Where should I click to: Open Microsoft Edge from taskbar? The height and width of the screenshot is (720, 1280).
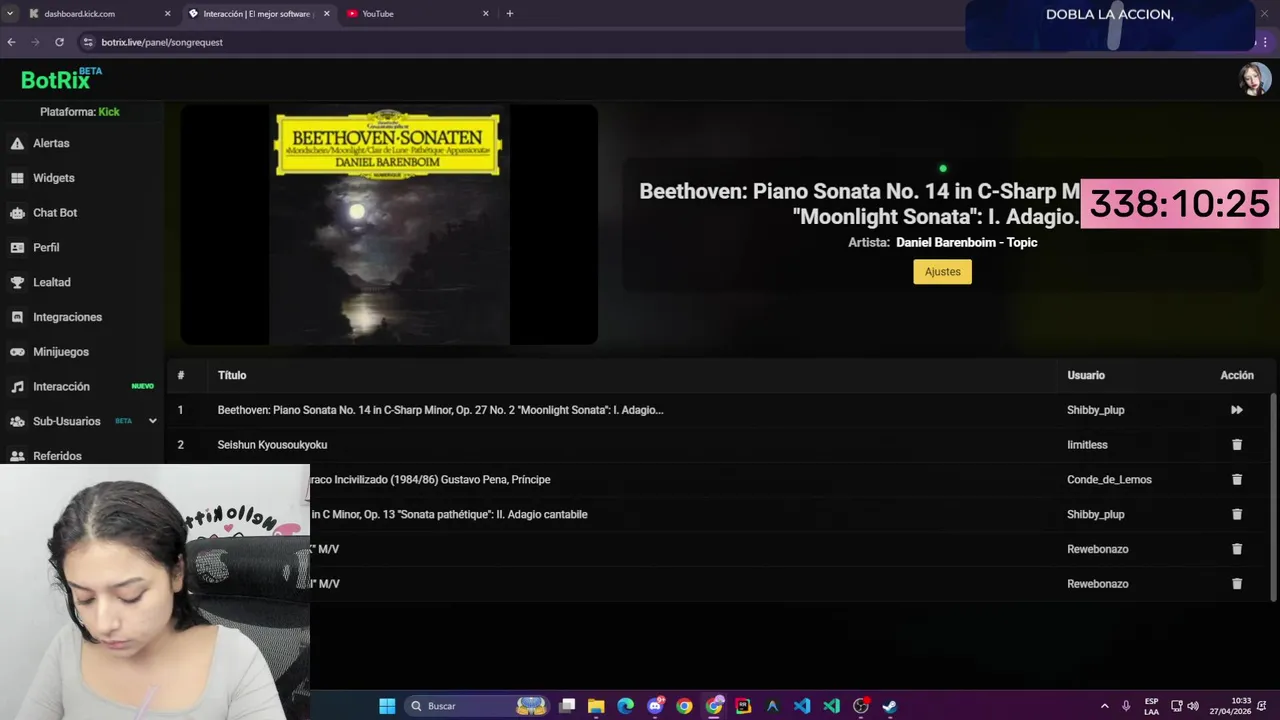(626, 706)
